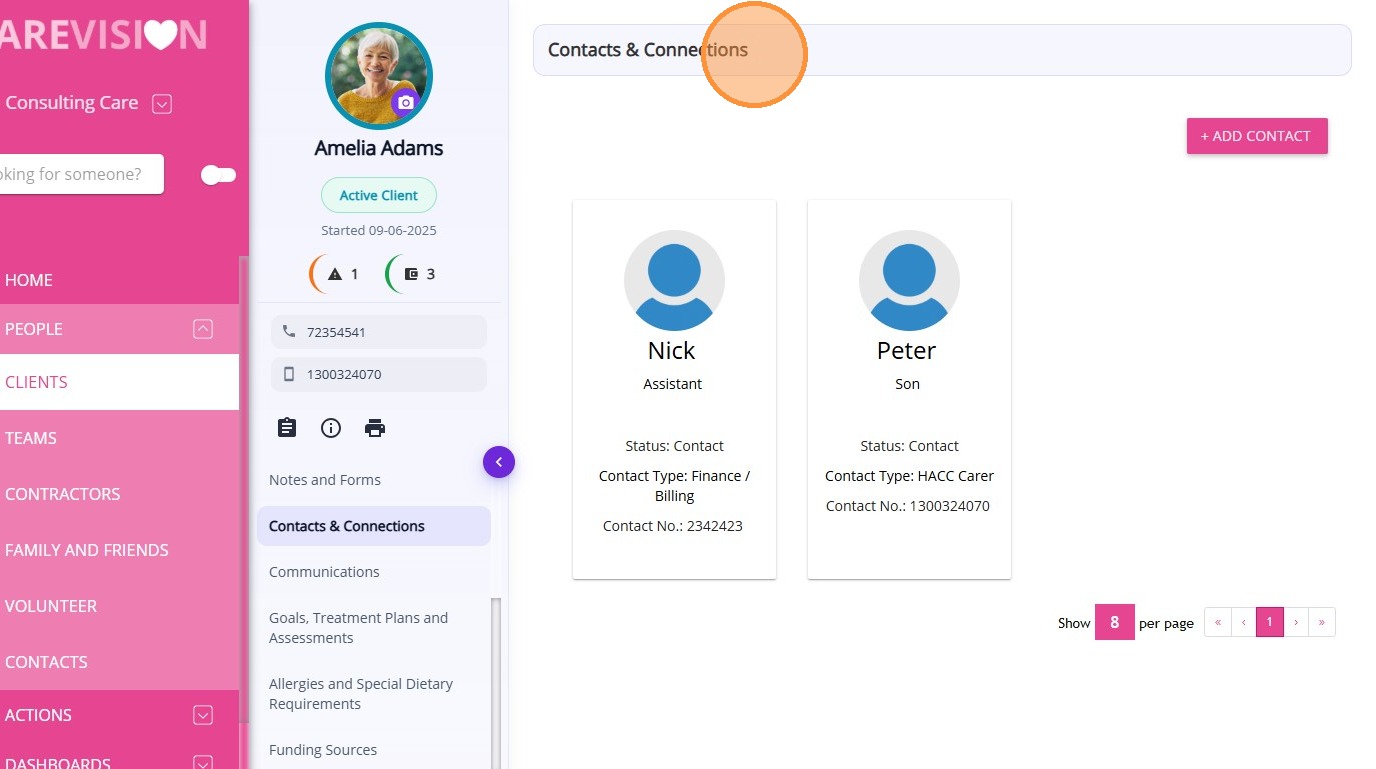1376x769 pixels.
Task: Click the wallet funding badge icon
Action: pyautogui.click(x=411, y=274)
